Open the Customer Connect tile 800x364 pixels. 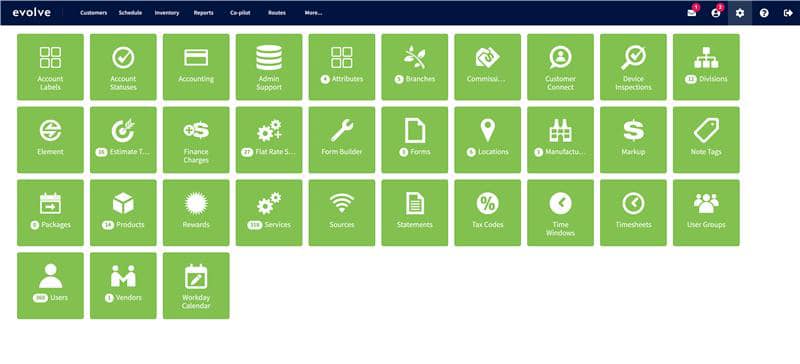560,67
